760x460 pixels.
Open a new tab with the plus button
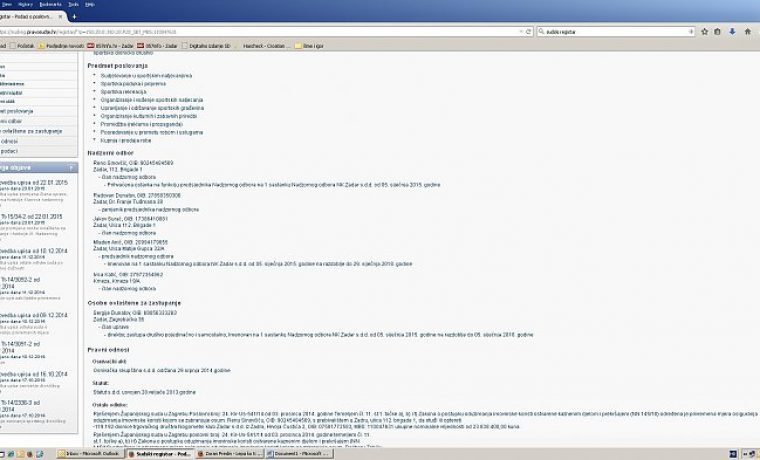coord(74,16)
